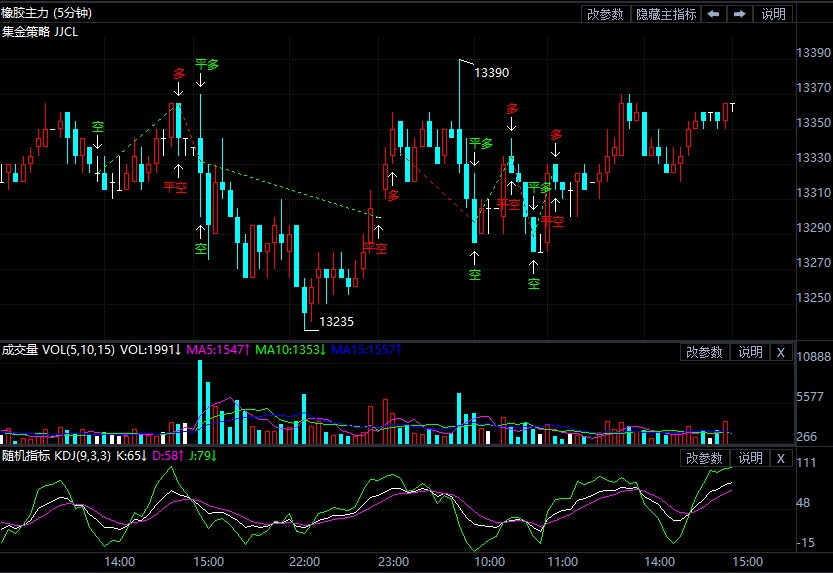Toggle 隐藏主指标 to hide main indicator
Viewport: 833px width, 573px height.
666,14
